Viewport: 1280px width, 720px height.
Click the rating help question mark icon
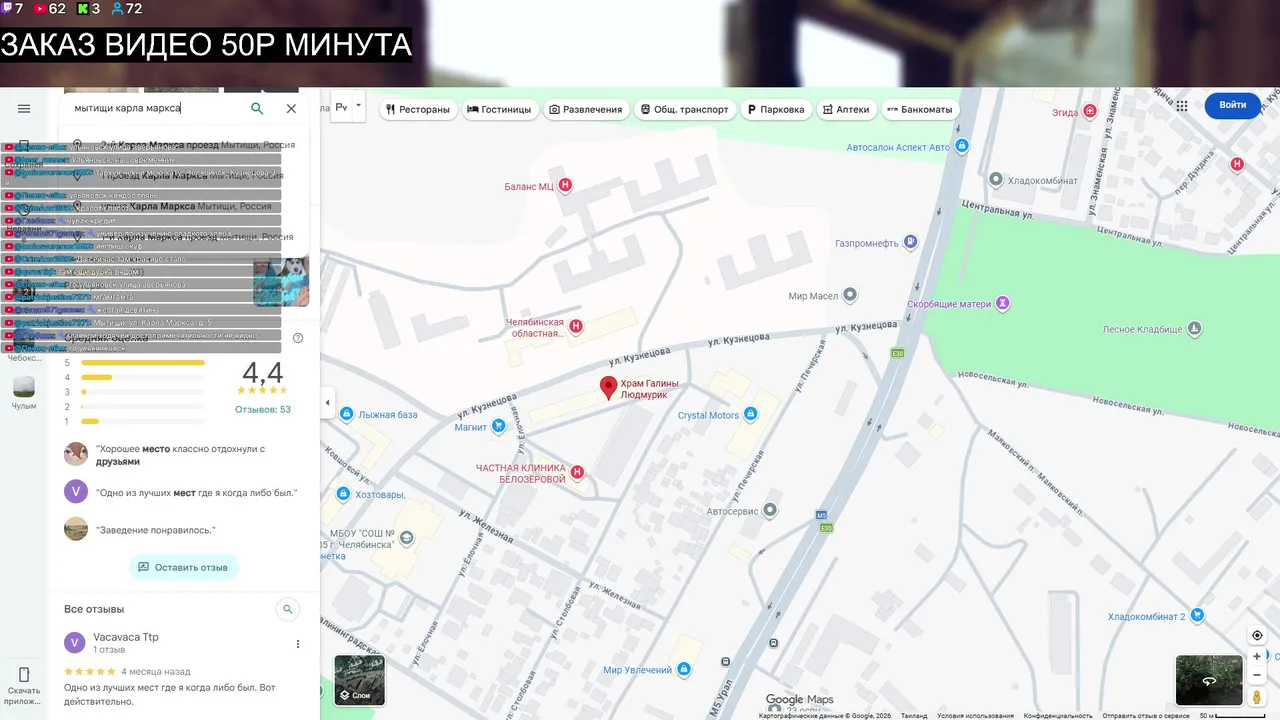coord(297,338)
